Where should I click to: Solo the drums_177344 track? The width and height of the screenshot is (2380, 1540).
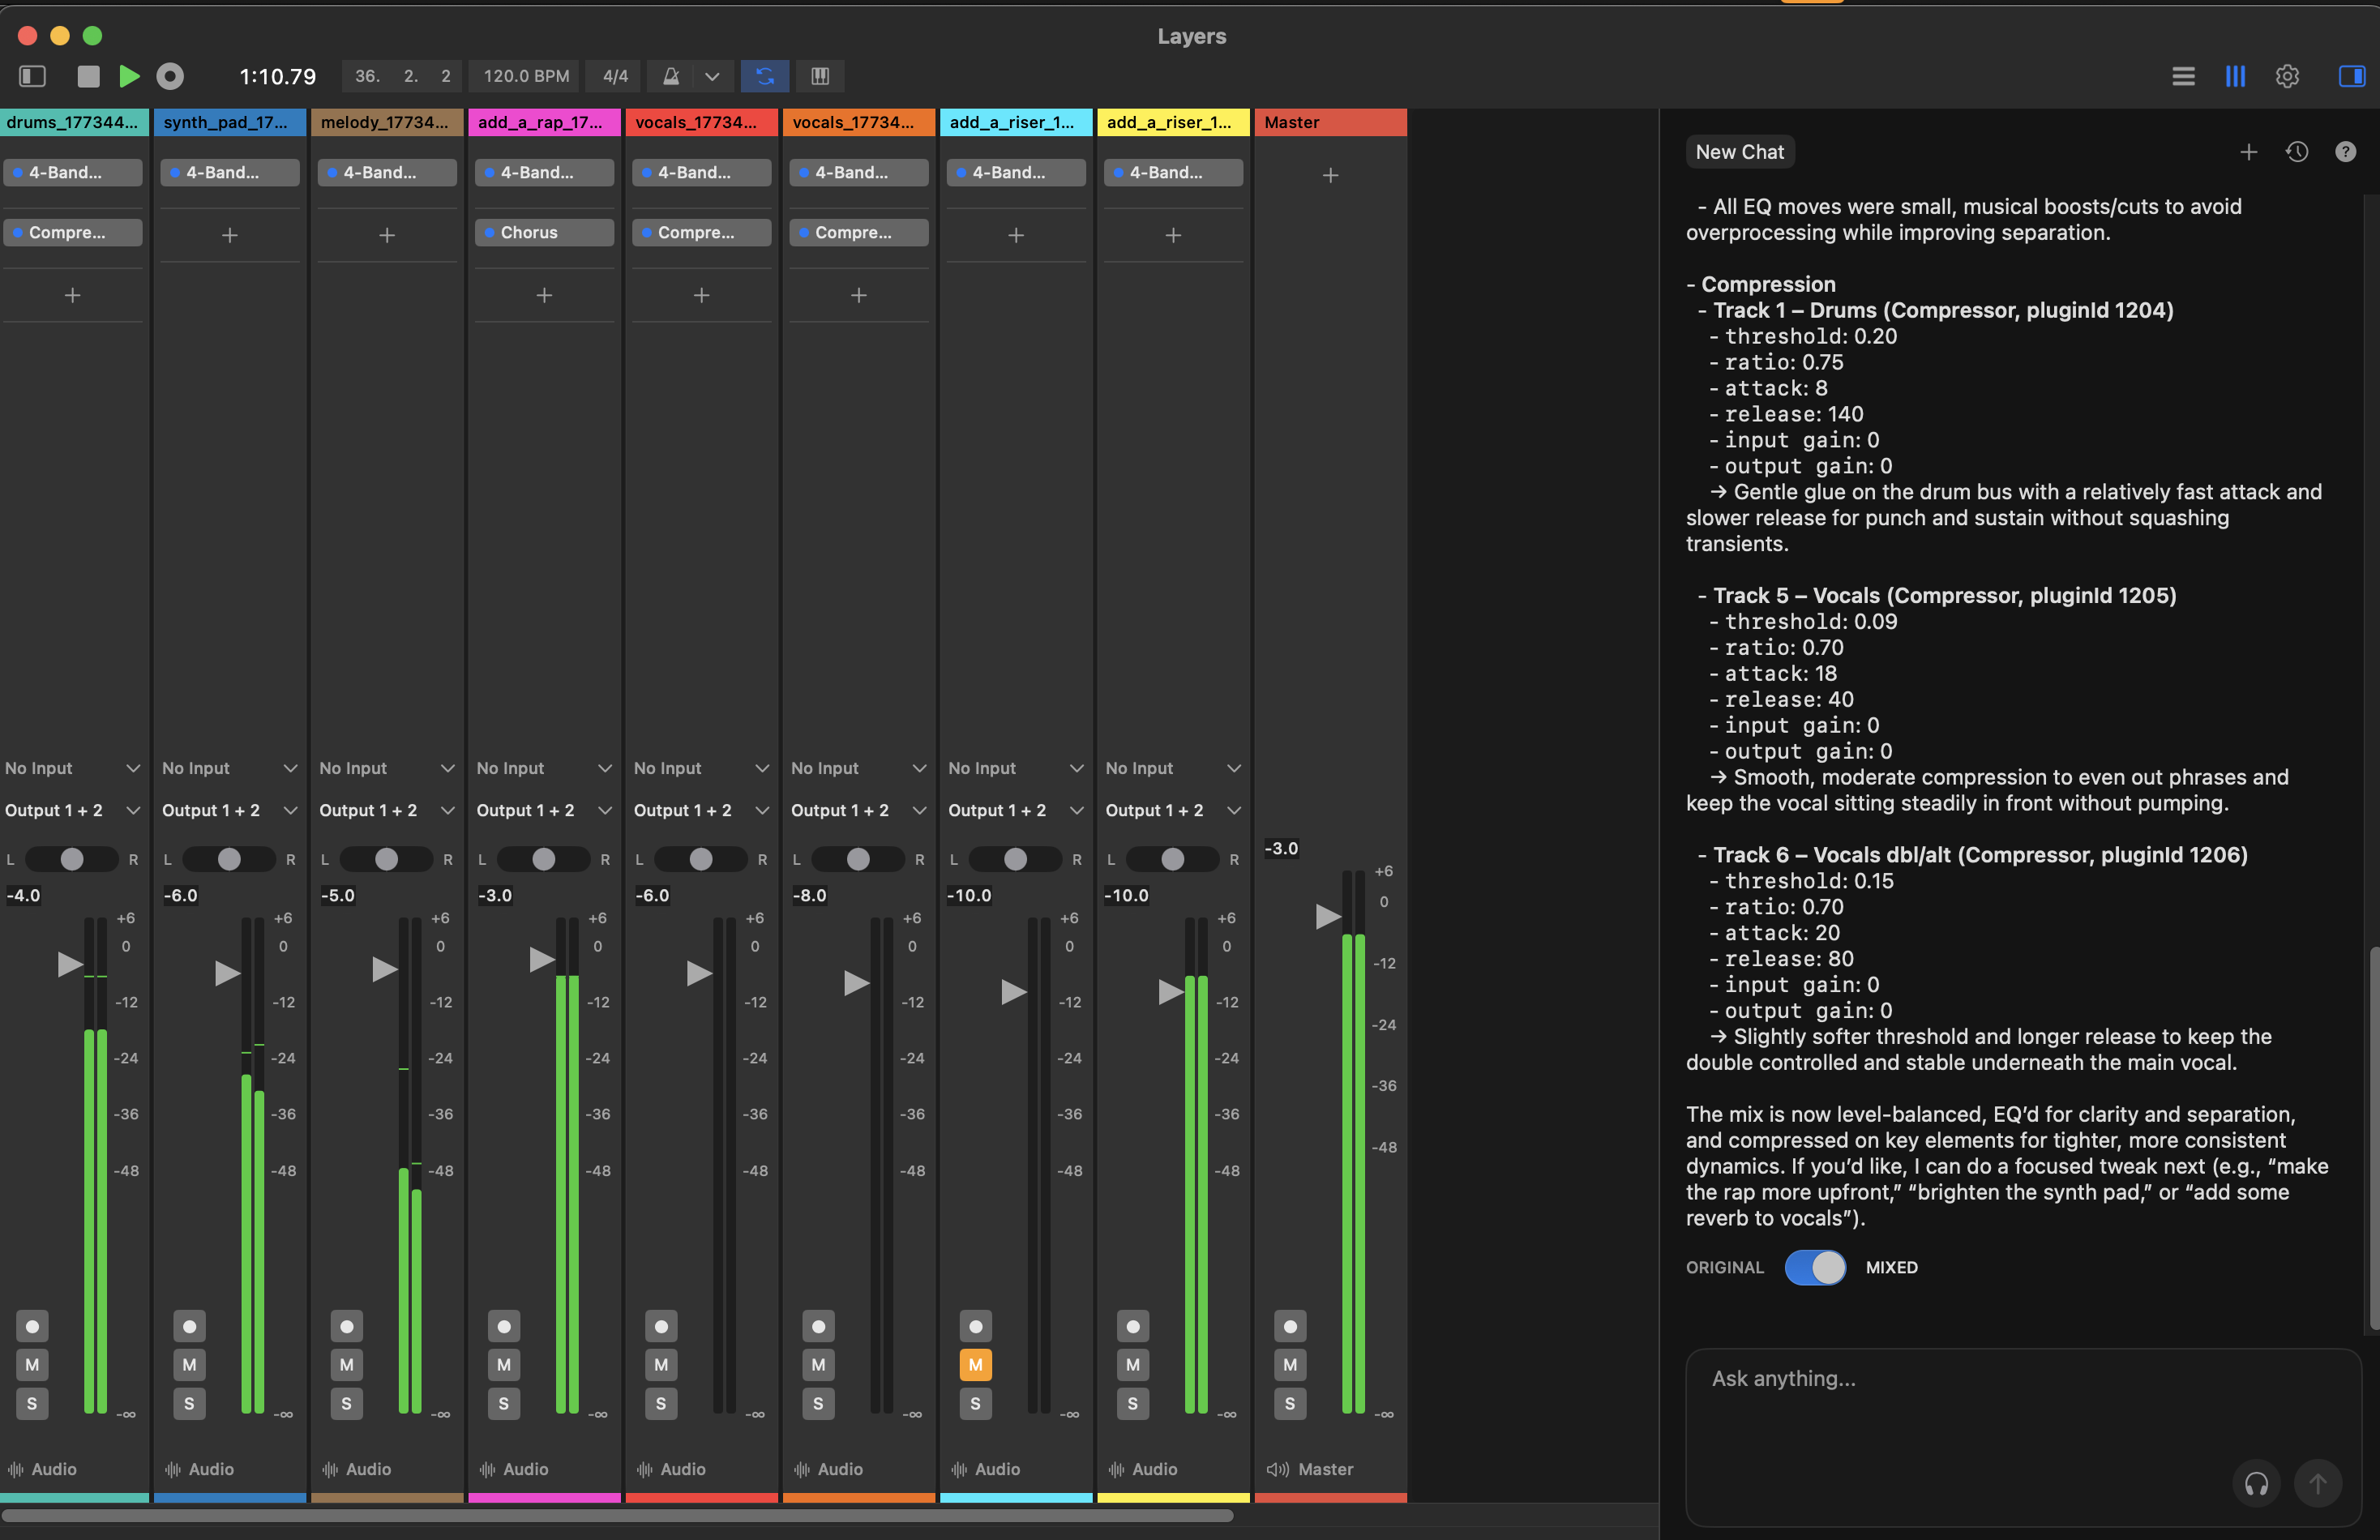click(x=32, y=1404)
